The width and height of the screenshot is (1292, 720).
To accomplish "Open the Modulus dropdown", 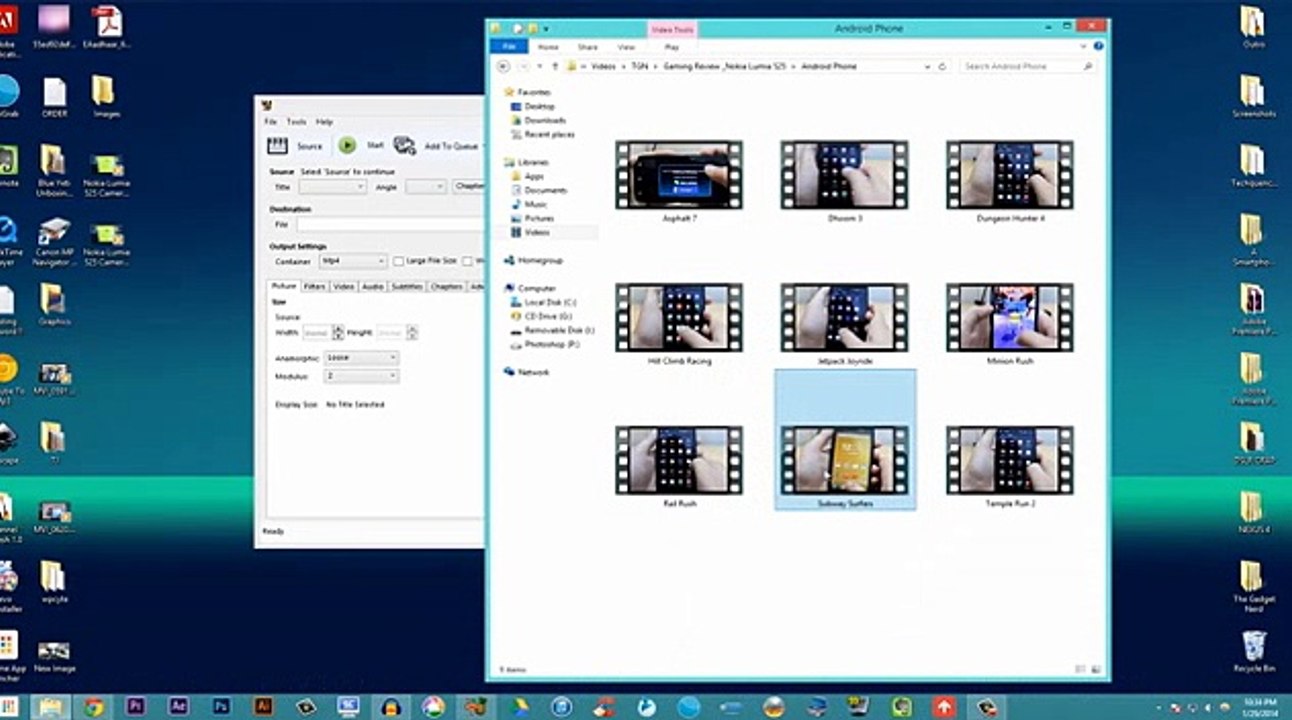I will click(361, 376).
